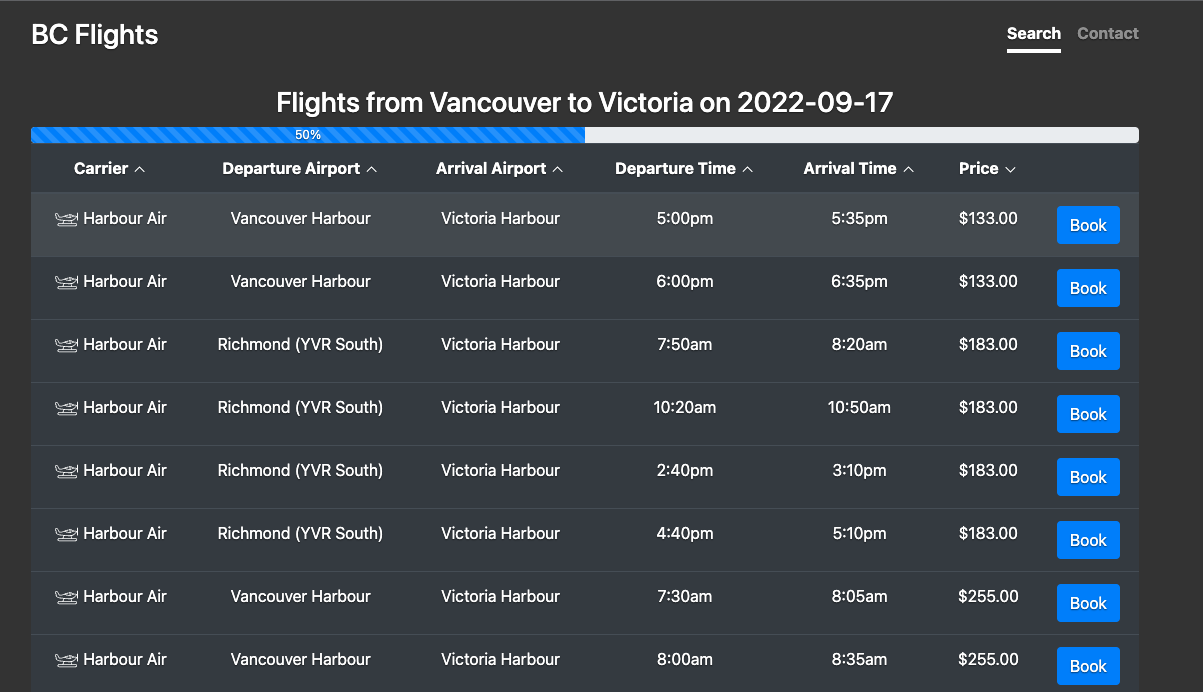Book the 8:00am Vancouver Harbour flight
Image resolution: width=1203 pixels, height=692 pixels.
tap(1088, 665)
